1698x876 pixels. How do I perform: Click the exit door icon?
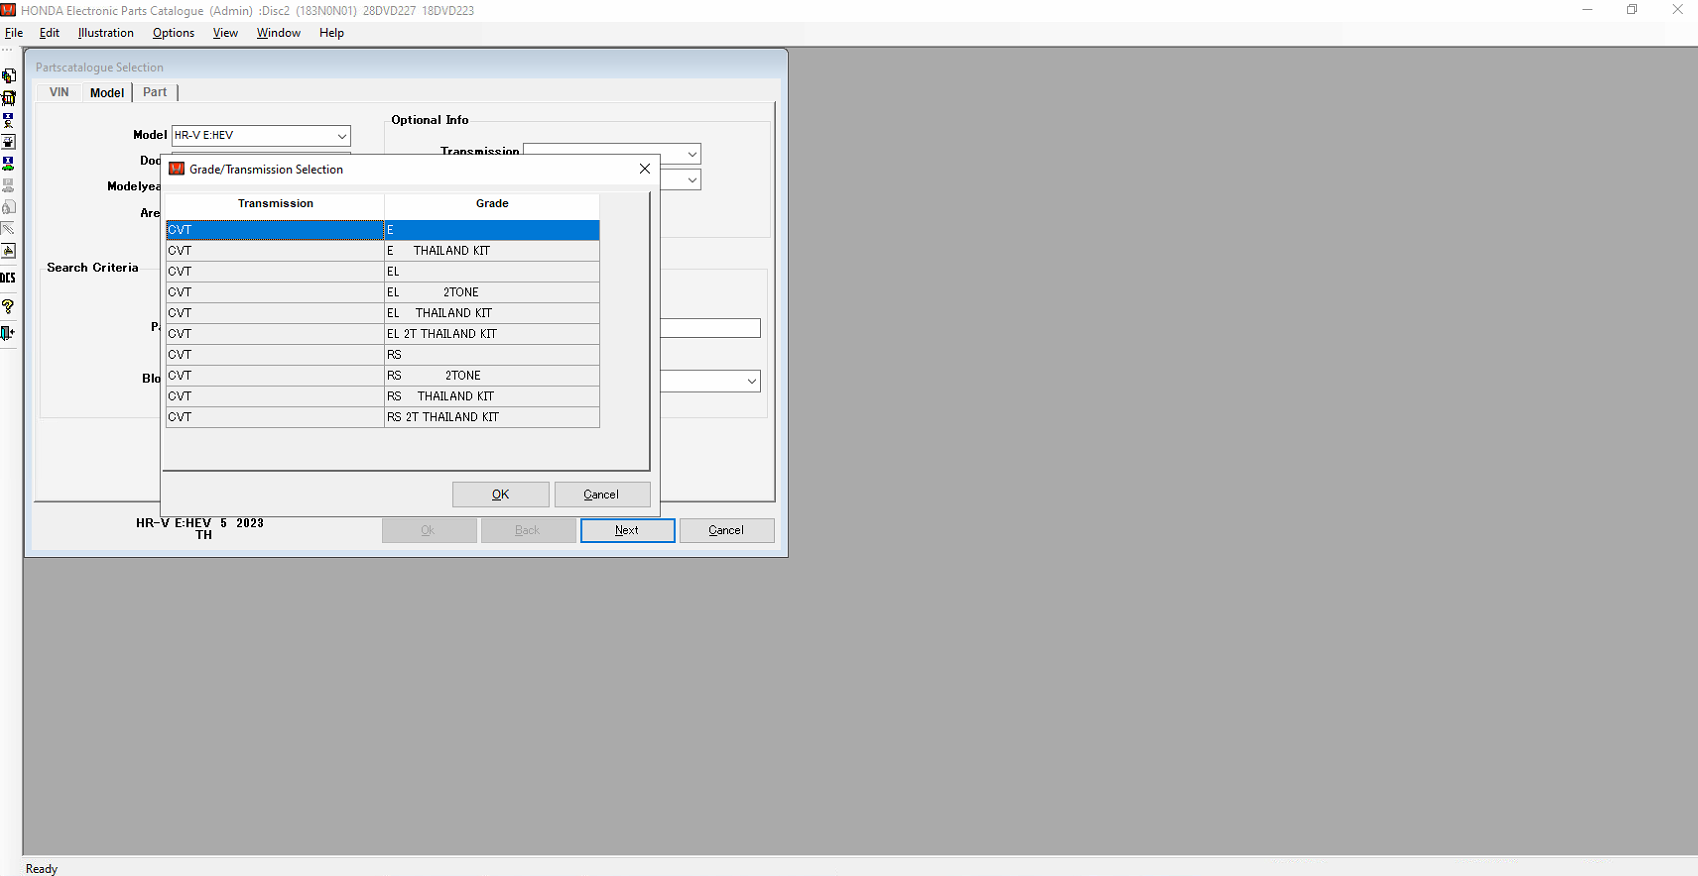click(x=8, y=333)
